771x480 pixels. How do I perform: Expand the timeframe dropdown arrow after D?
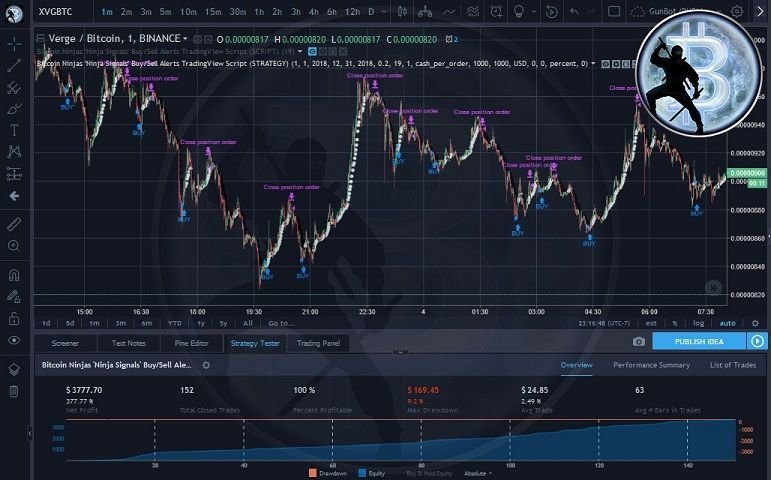(x=384, y=12)
